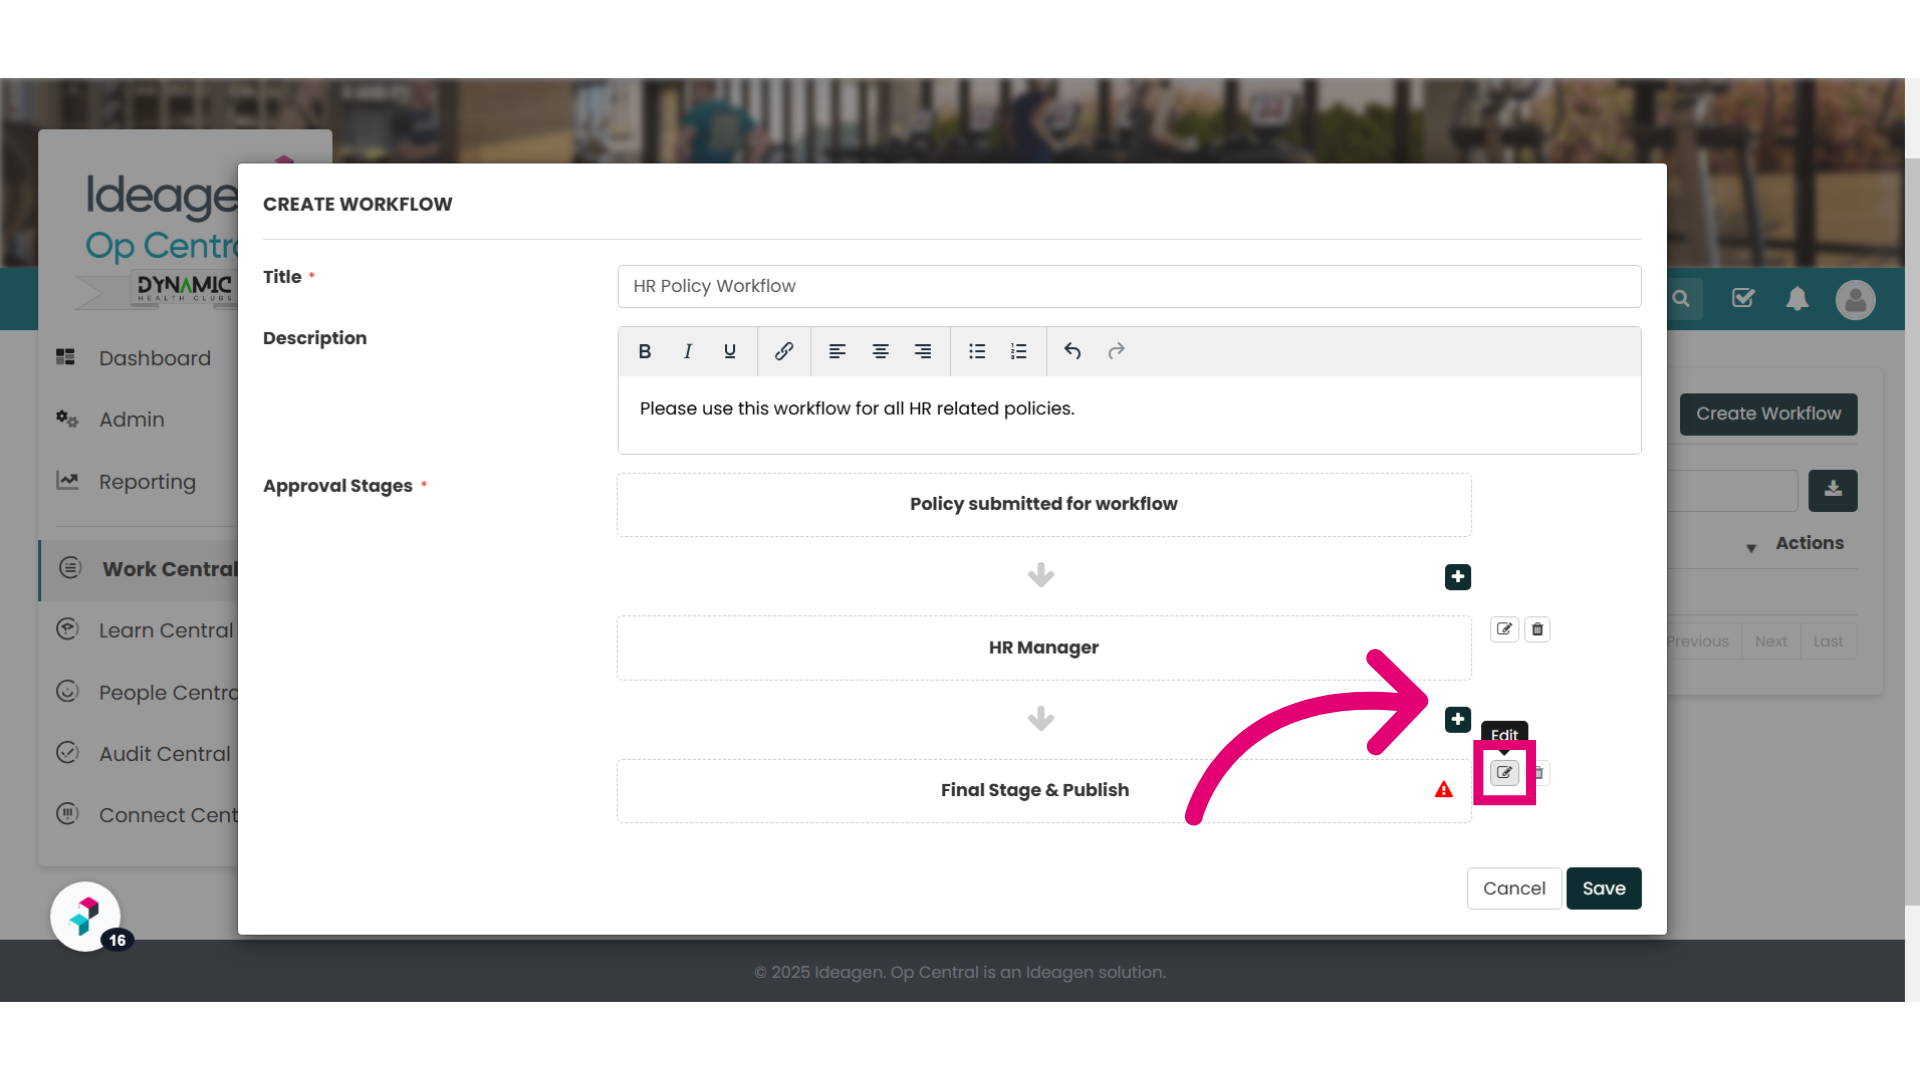Redo the description edit

pyautogui.click(x=1116, y=351)
